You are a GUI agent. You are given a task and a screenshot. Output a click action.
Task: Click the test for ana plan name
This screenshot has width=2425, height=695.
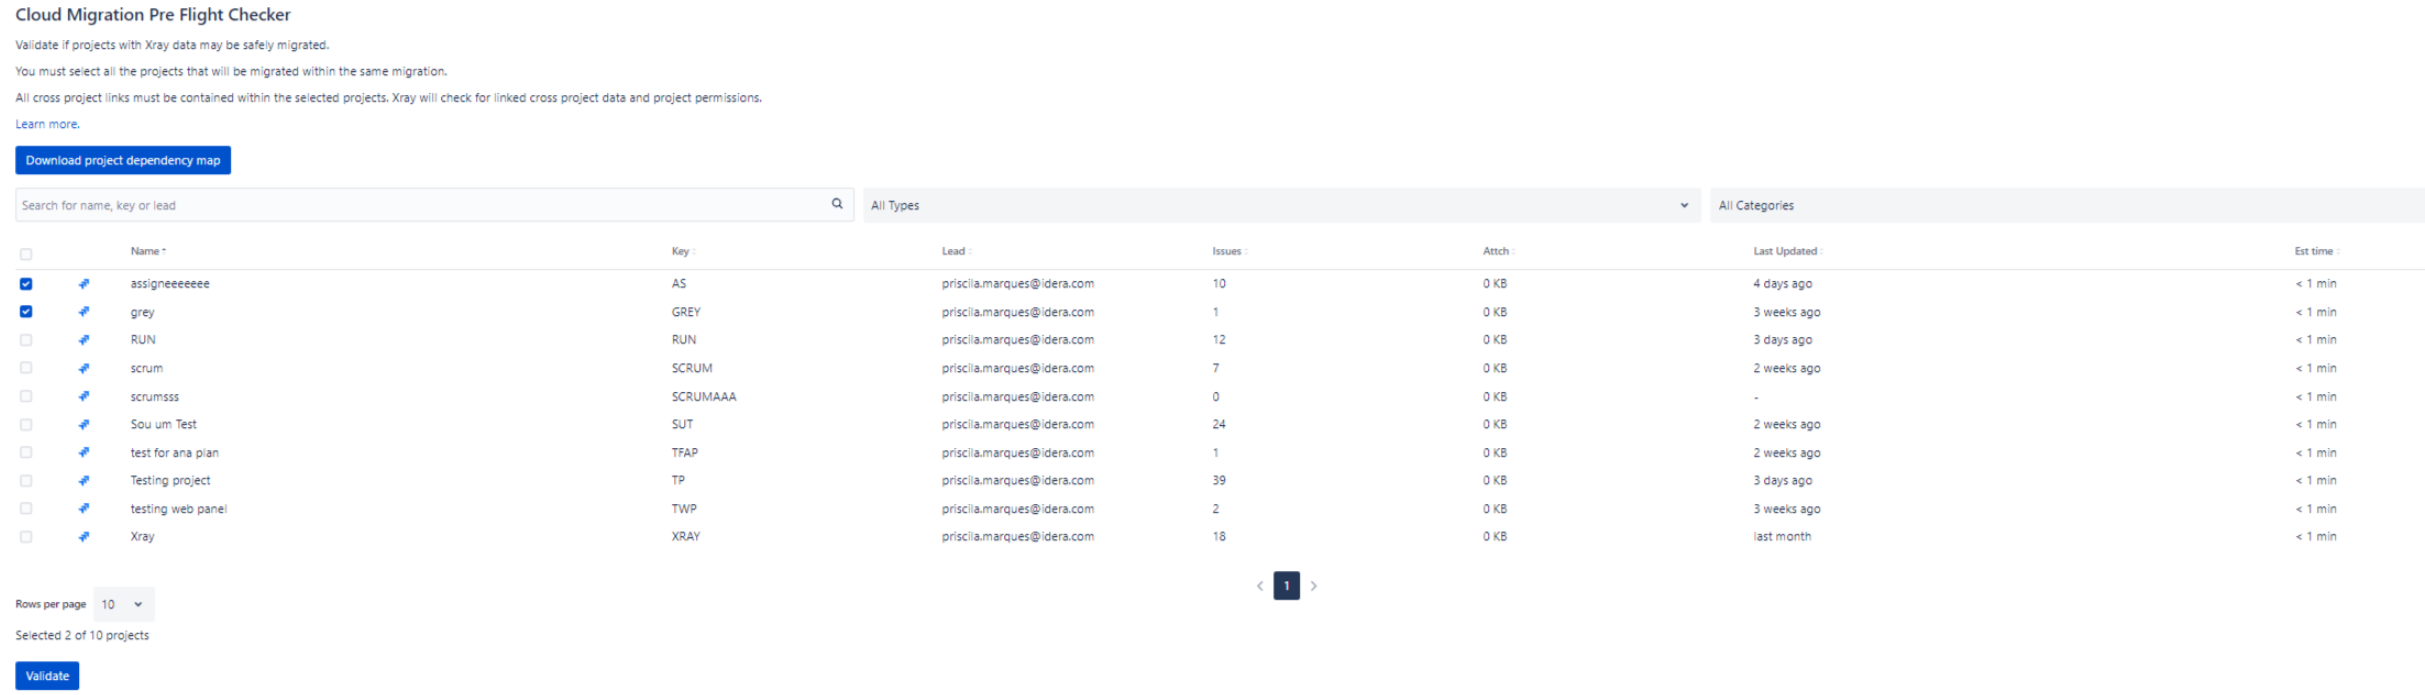point(174,452)
